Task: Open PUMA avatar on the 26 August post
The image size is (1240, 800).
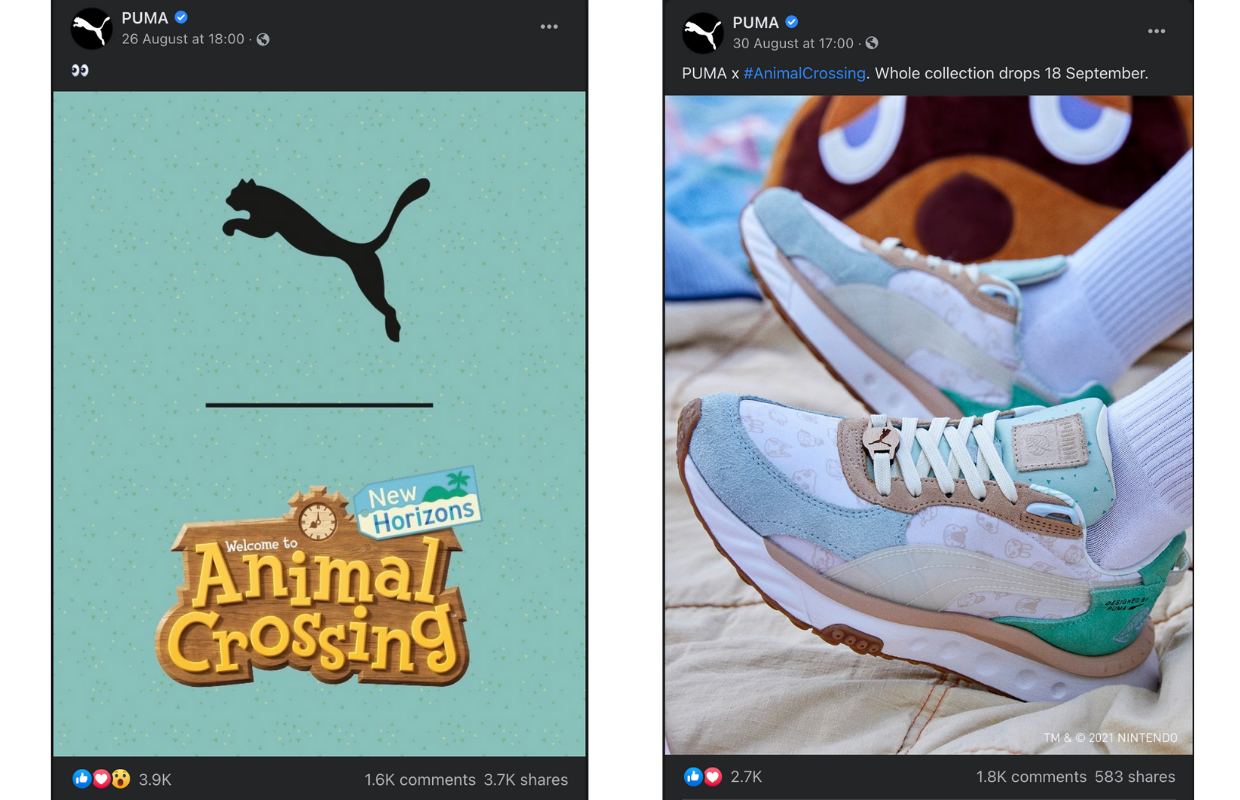Action: click(91, 28)
